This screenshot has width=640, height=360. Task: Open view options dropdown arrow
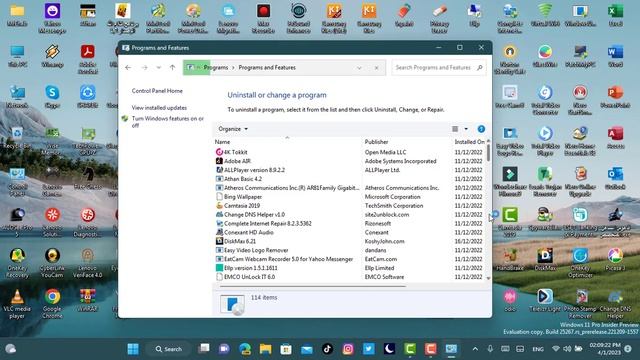coord(466,129)
